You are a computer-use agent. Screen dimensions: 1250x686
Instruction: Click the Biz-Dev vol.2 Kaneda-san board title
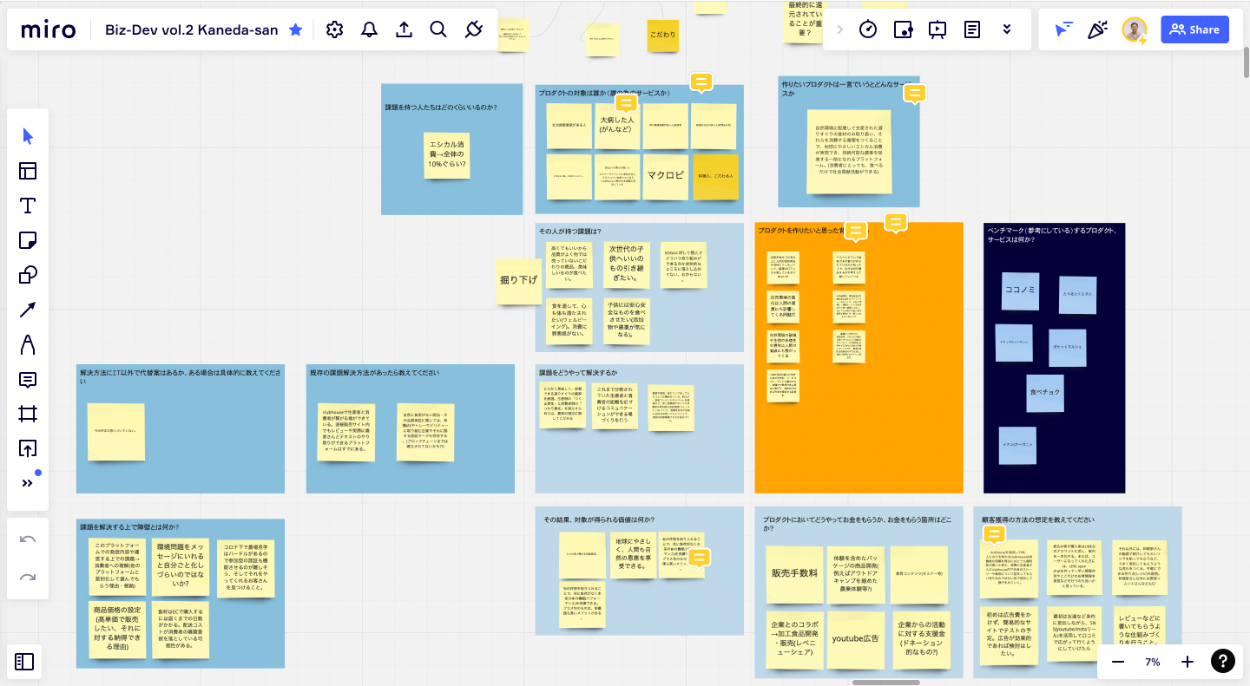pos(192,30)
